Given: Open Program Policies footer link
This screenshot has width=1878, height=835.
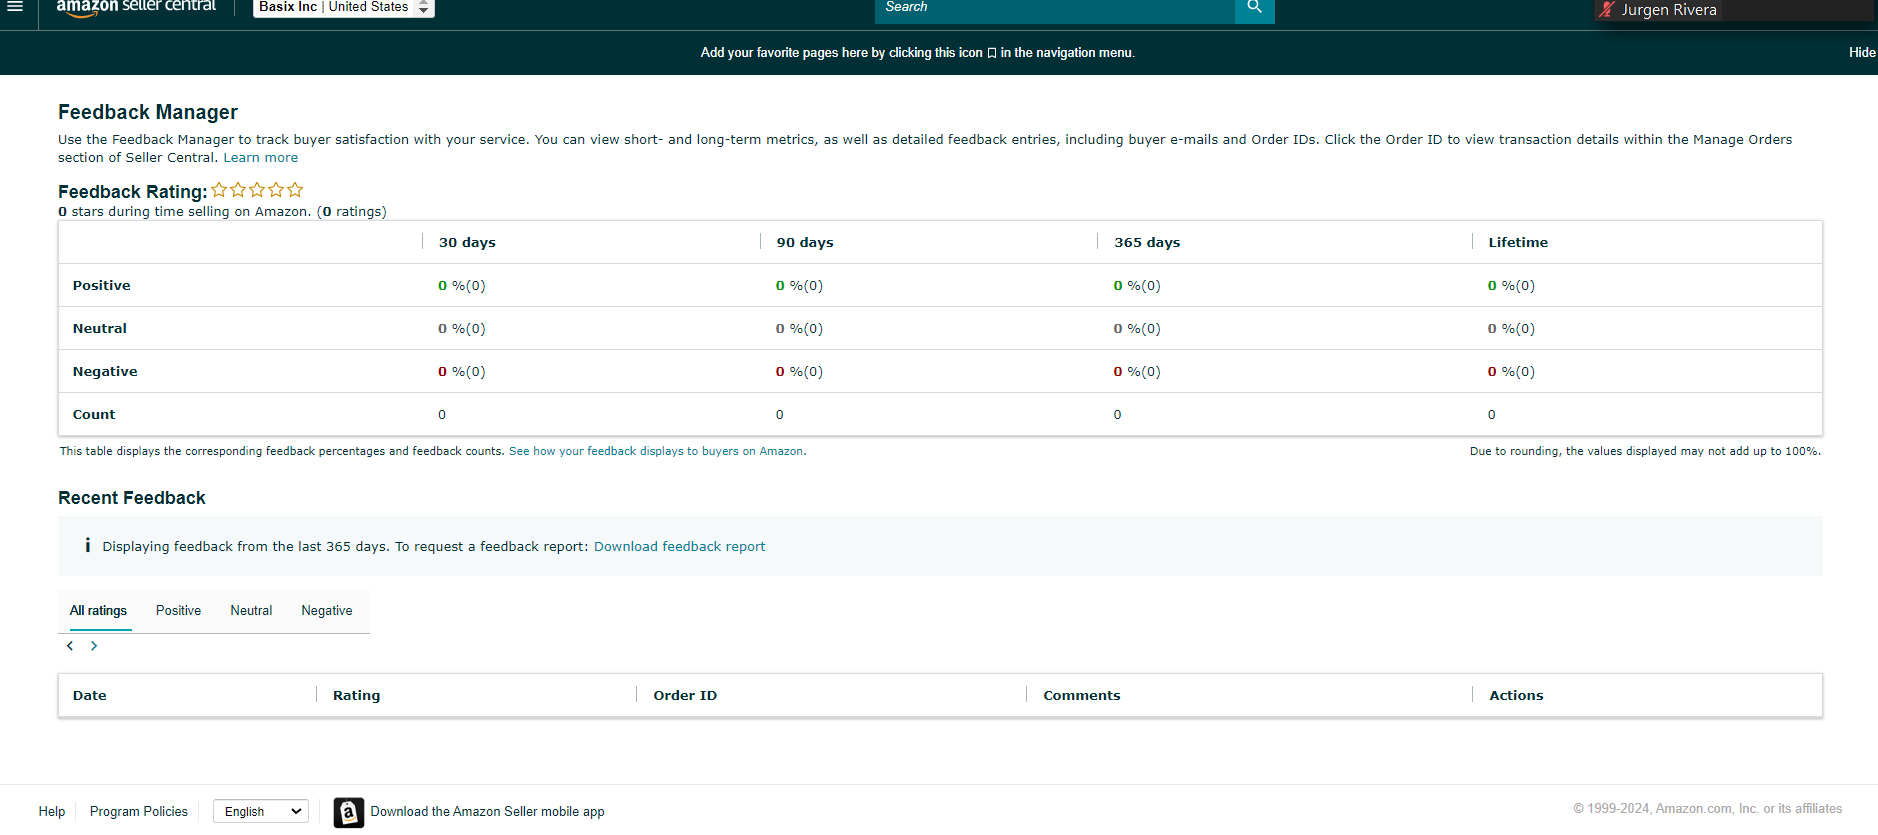Looking at the screenshot, I should pyautogui.click(x=139, y=812).
